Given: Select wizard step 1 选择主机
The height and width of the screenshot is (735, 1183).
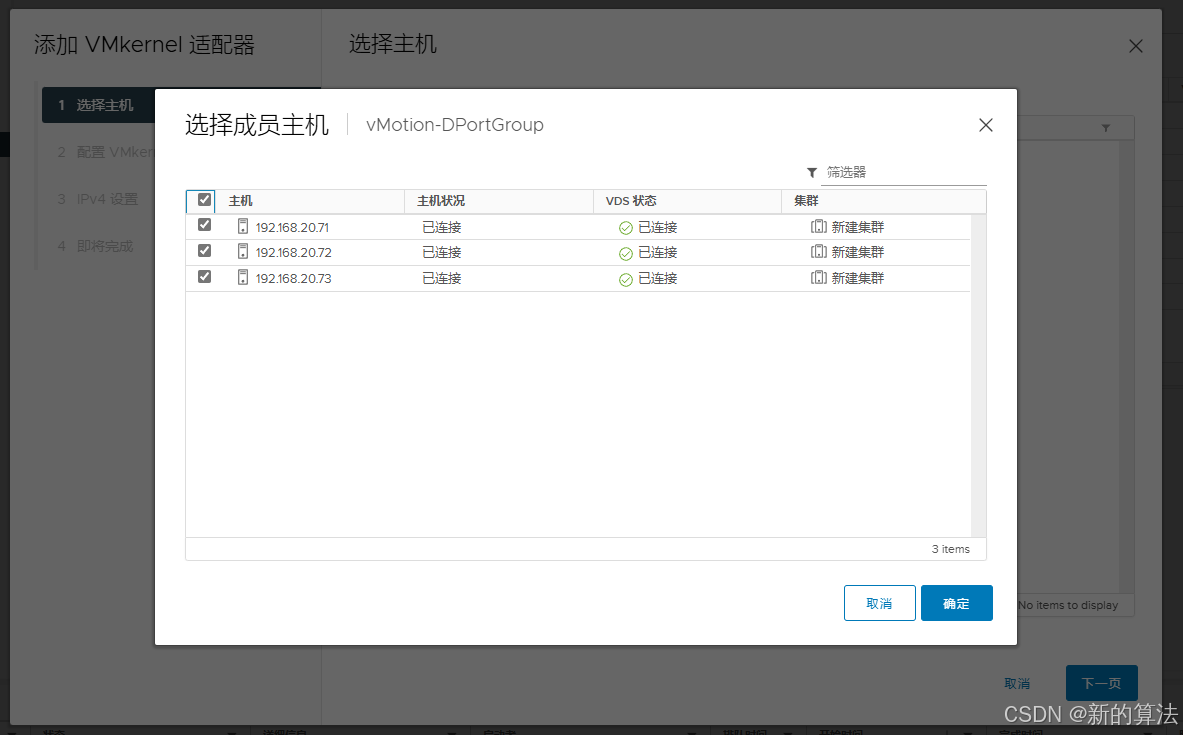Looking at the screenshot, I should point(99,106).
